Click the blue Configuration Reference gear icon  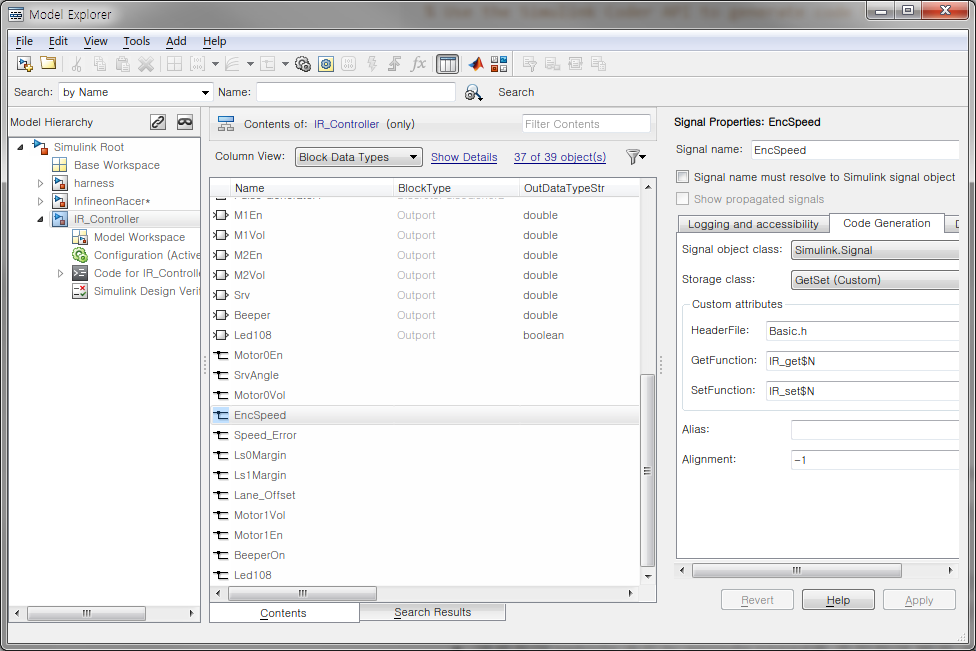tap(326, 63)
